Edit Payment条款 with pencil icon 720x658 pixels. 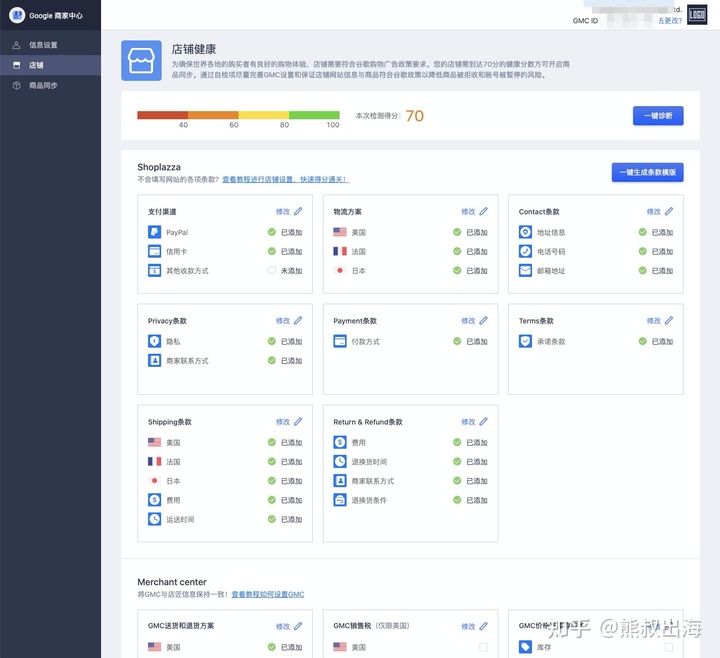pos(484,321)
